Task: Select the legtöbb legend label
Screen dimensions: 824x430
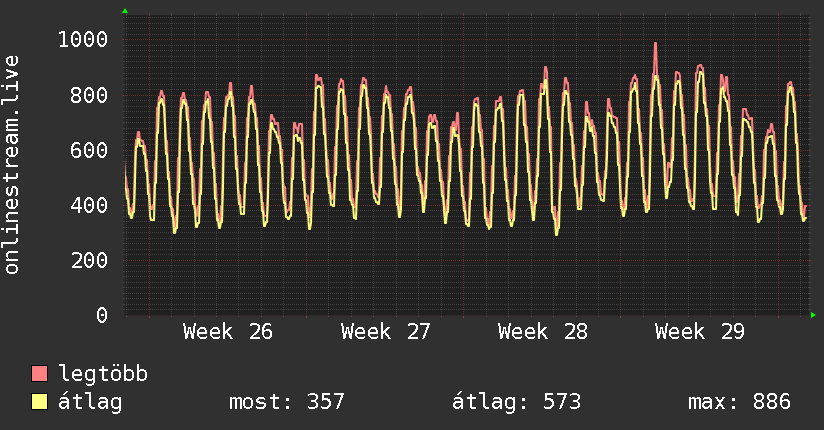Action: click(x=103, y=374)
